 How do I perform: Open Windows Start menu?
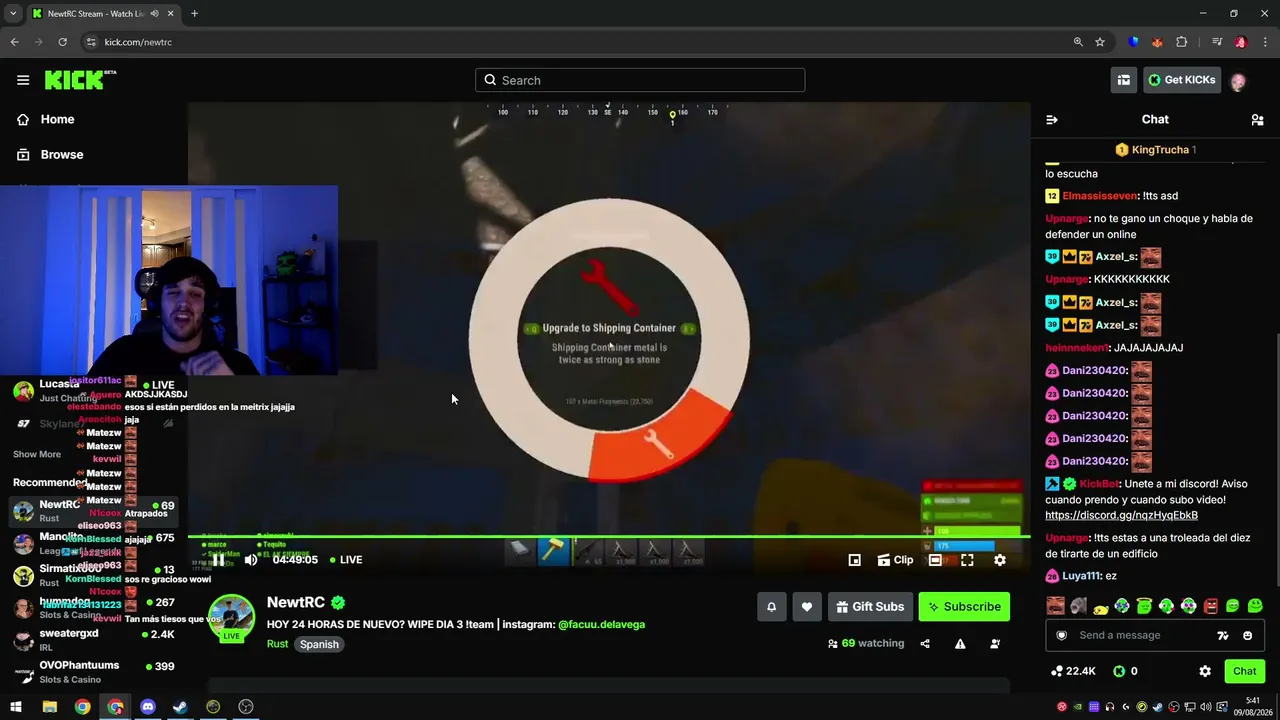(x=16, y=707)
